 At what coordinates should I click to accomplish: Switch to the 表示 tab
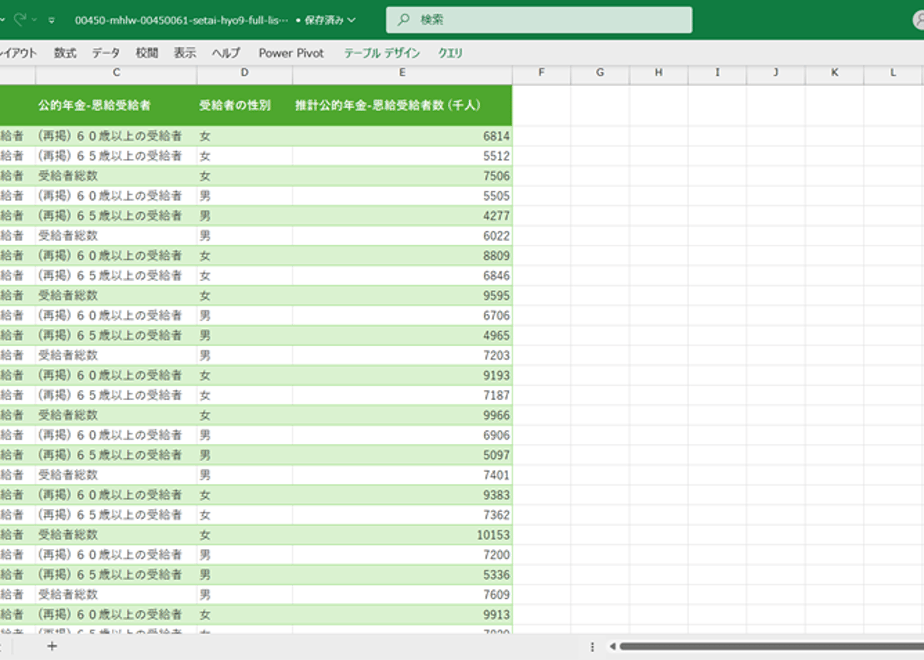click(184, 53)
